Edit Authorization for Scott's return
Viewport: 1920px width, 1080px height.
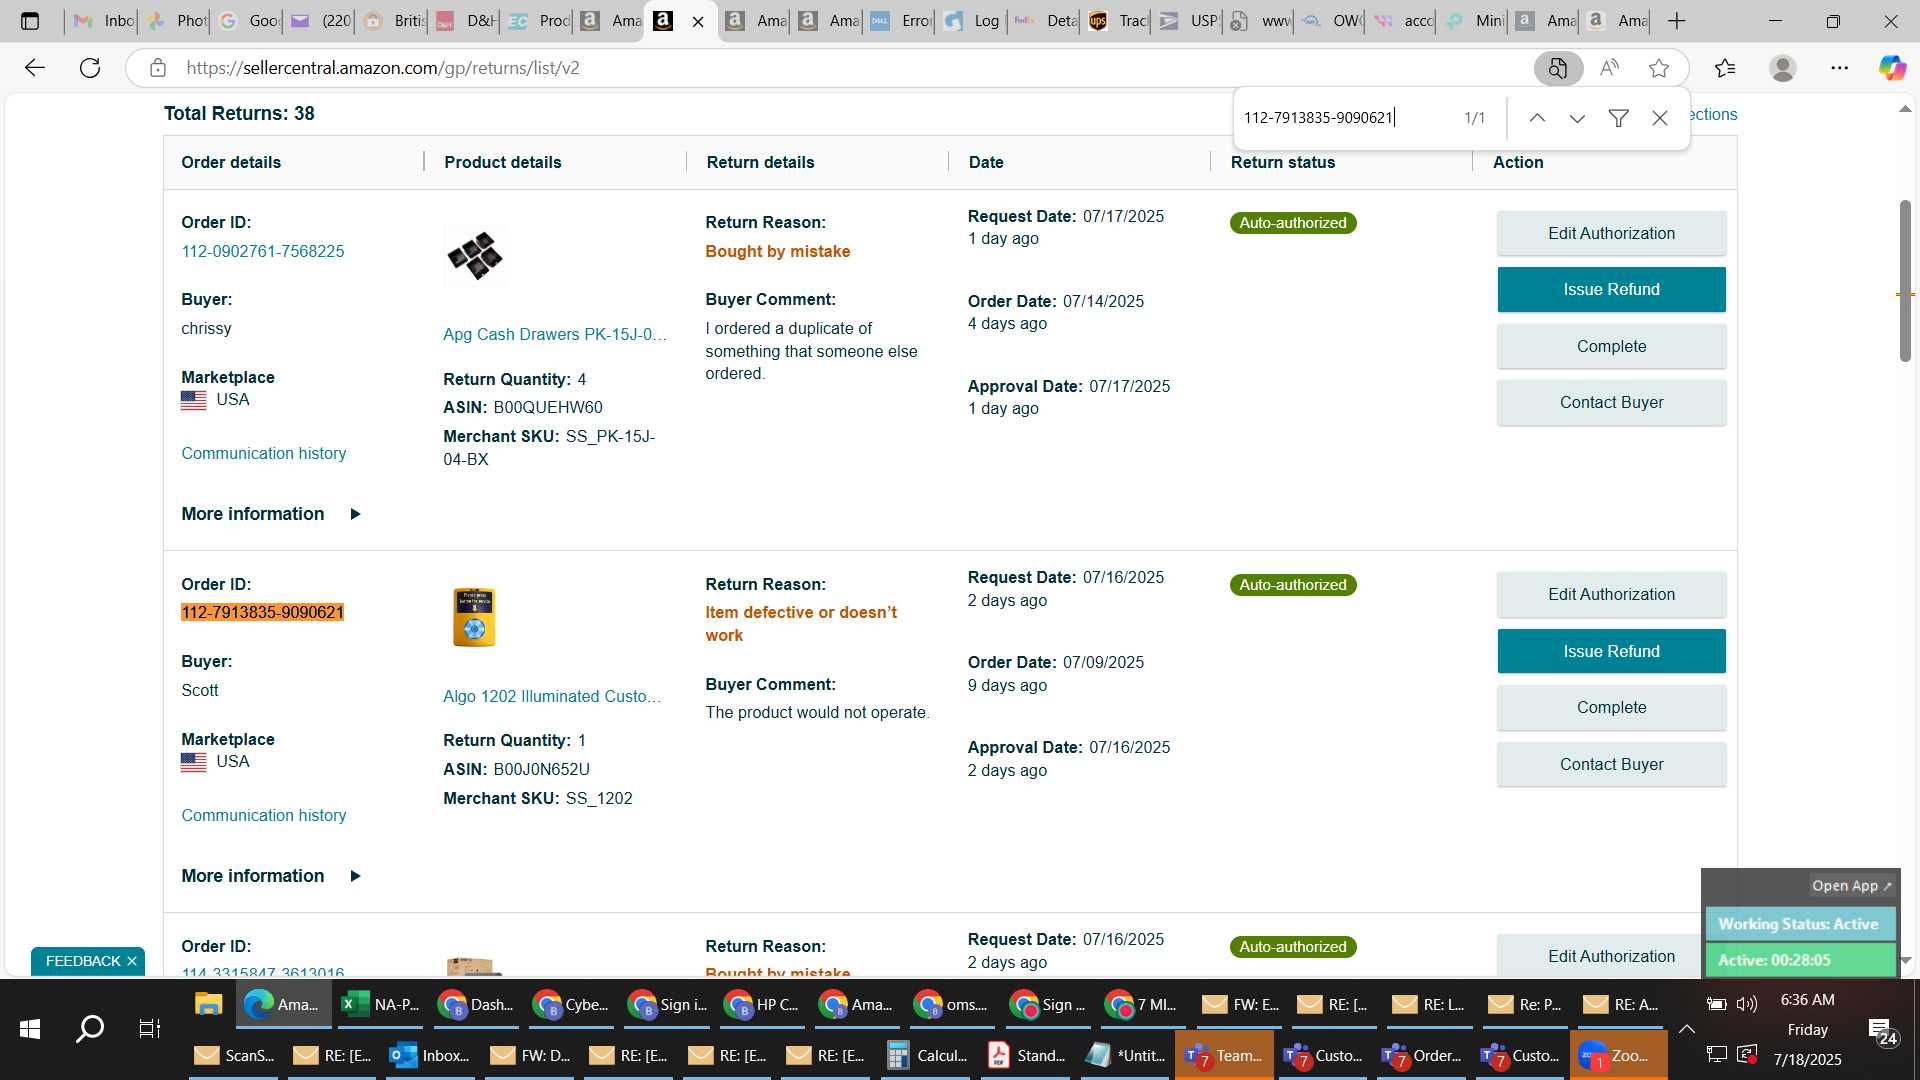point(1611,594)
